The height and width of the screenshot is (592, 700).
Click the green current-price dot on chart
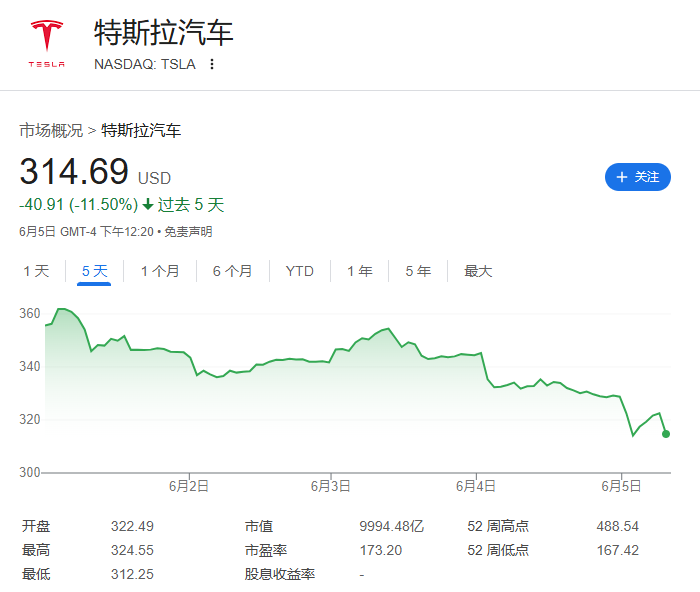coord(666,434)
